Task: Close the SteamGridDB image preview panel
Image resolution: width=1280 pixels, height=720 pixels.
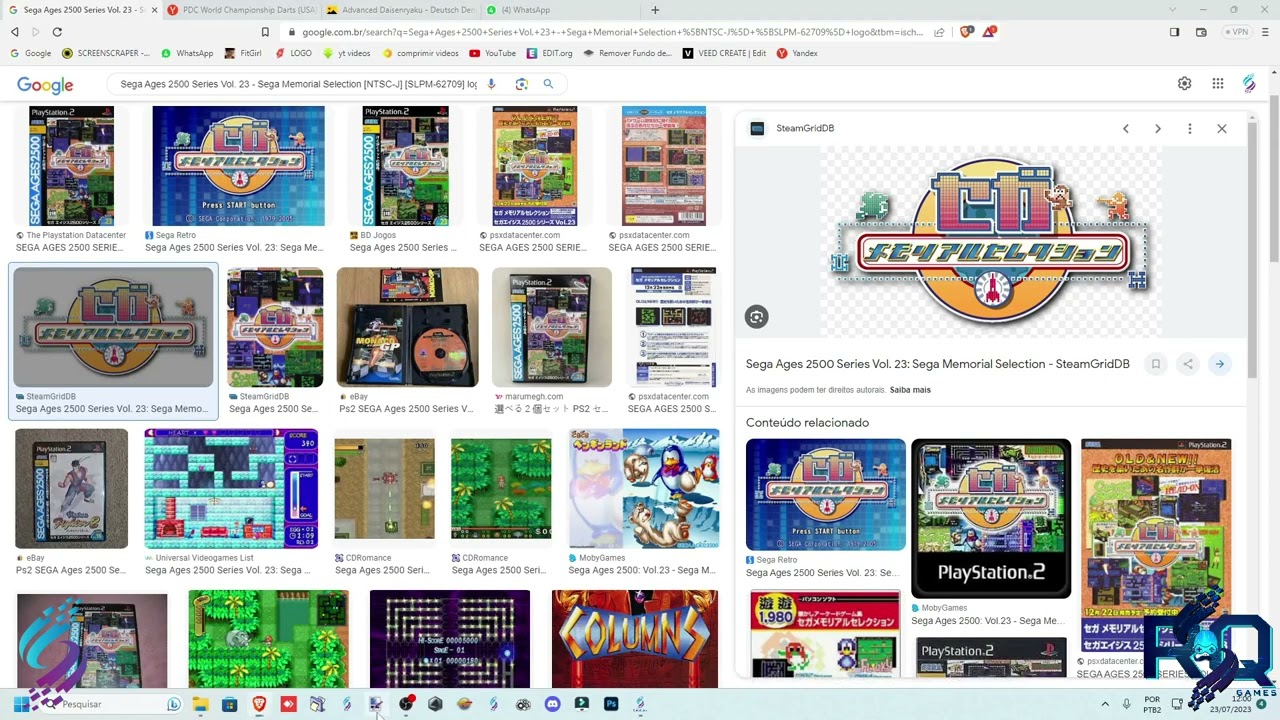Action: [1222, 128]
